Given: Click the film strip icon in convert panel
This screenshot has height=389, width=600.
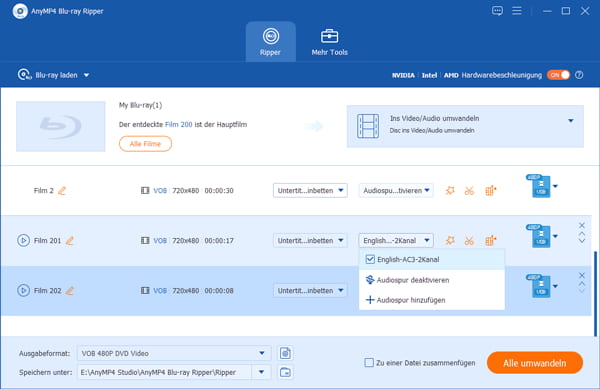Looking at the screenshot, I should (368, 126).
